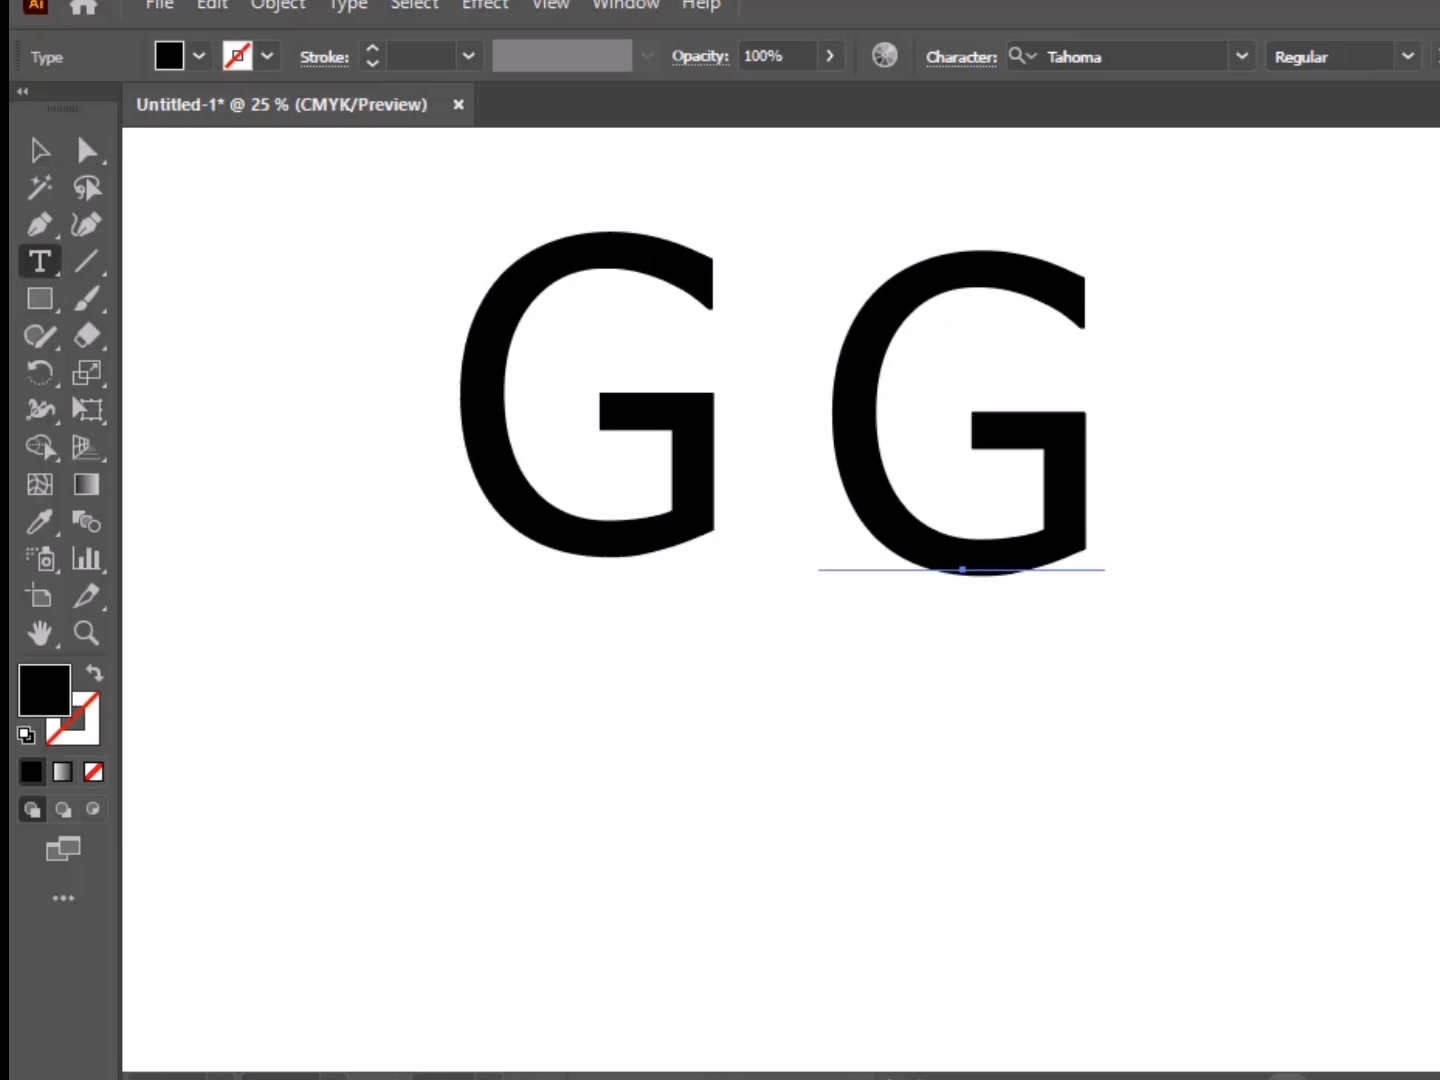Select the Symbol Sprayer tool
This screenshot has height=1080, width=1440.
[x=40, y=559]
